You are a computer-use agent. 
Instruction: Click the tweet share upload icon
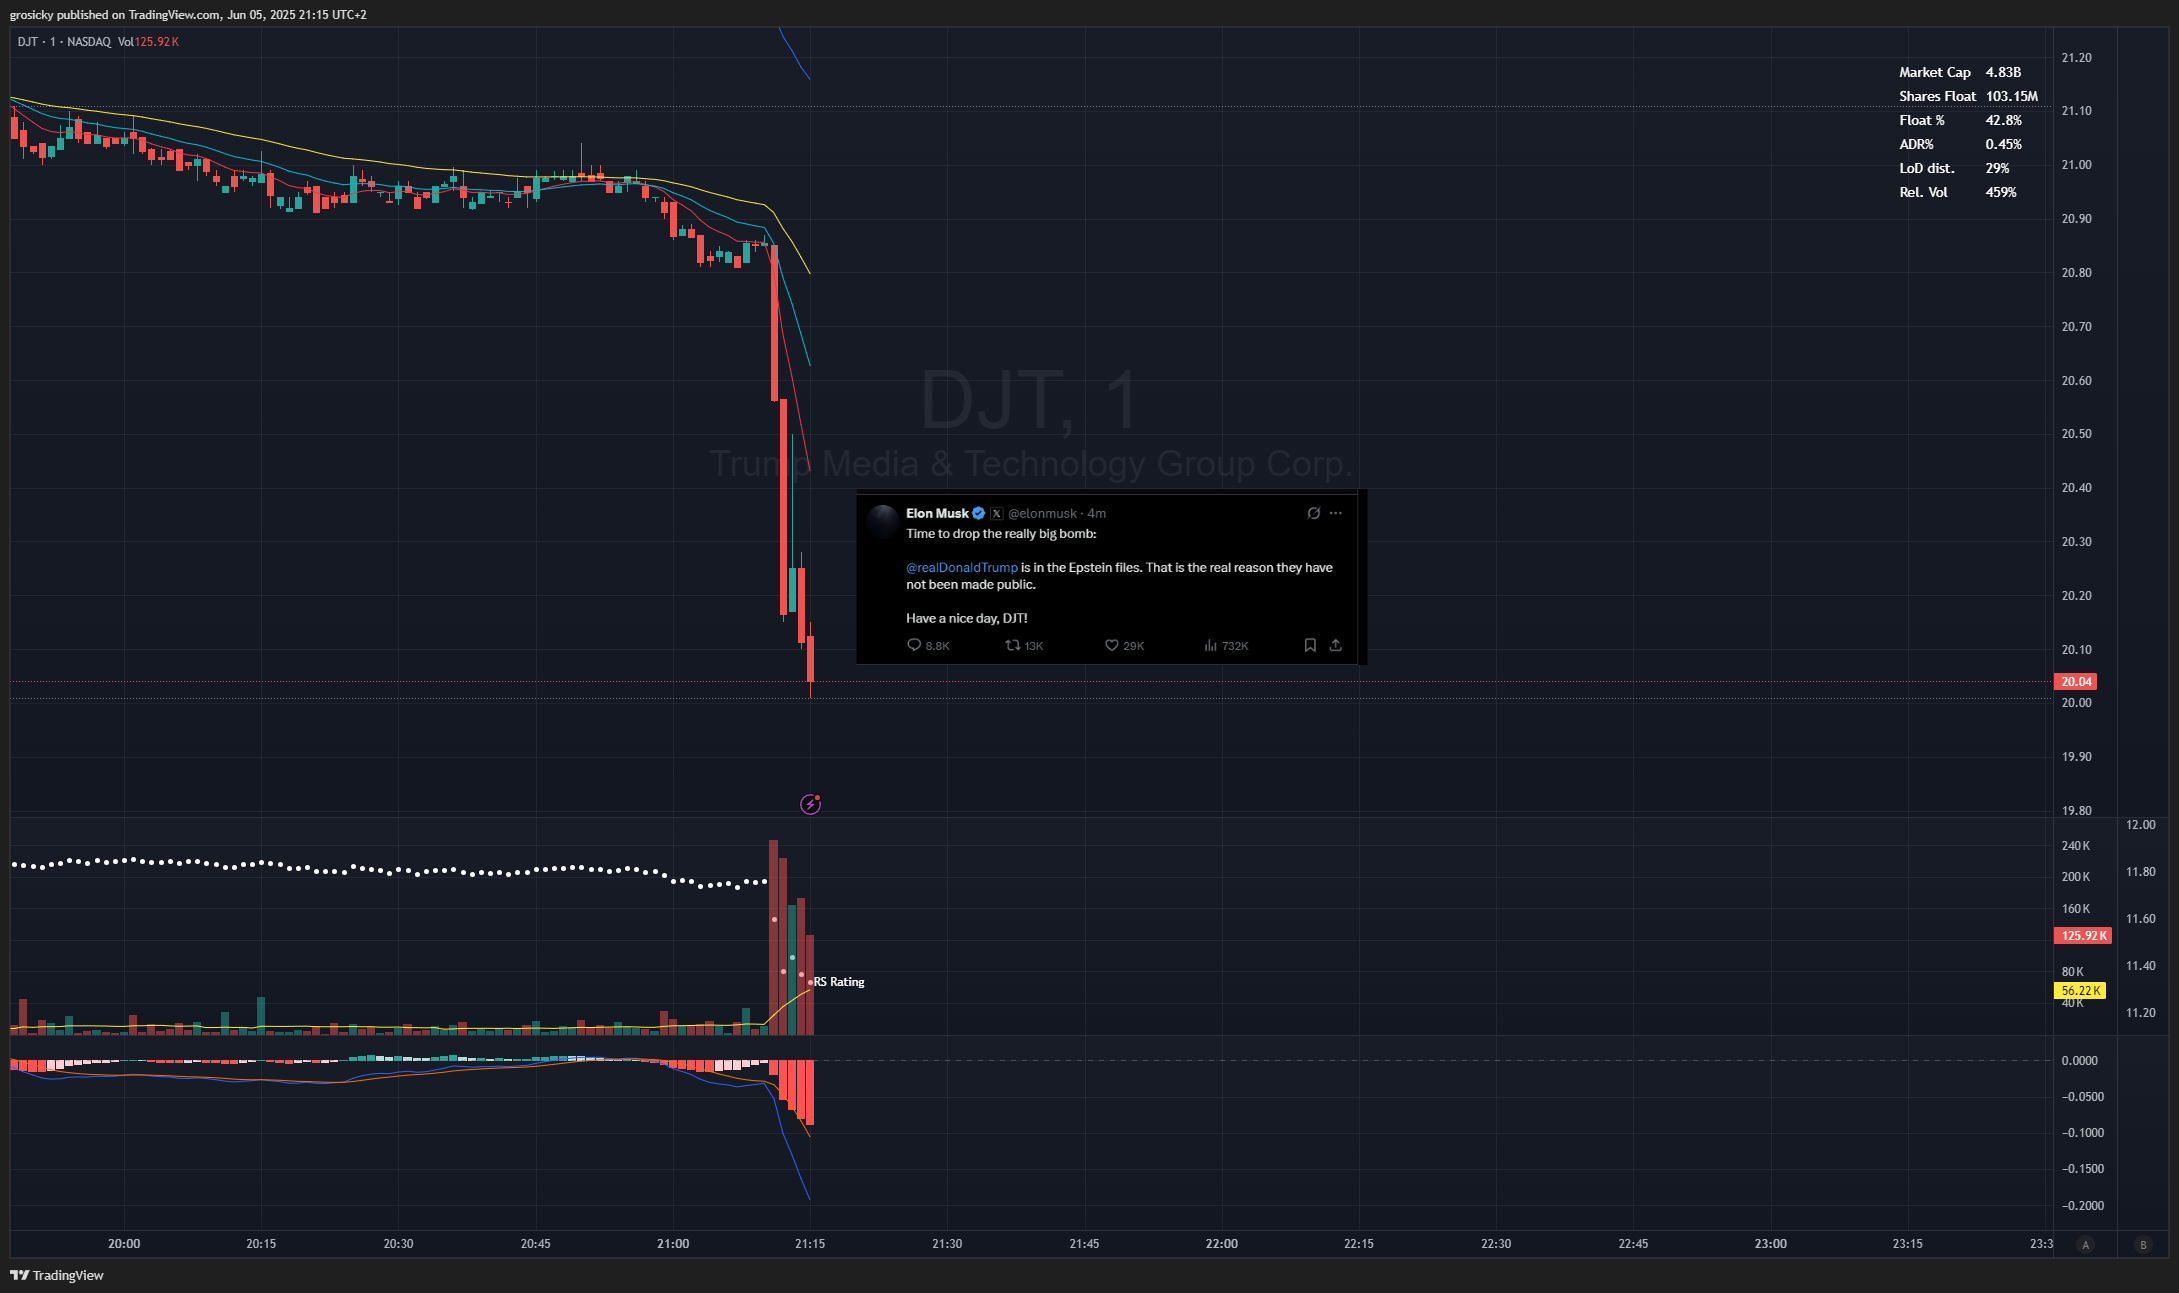[1335, 645]
